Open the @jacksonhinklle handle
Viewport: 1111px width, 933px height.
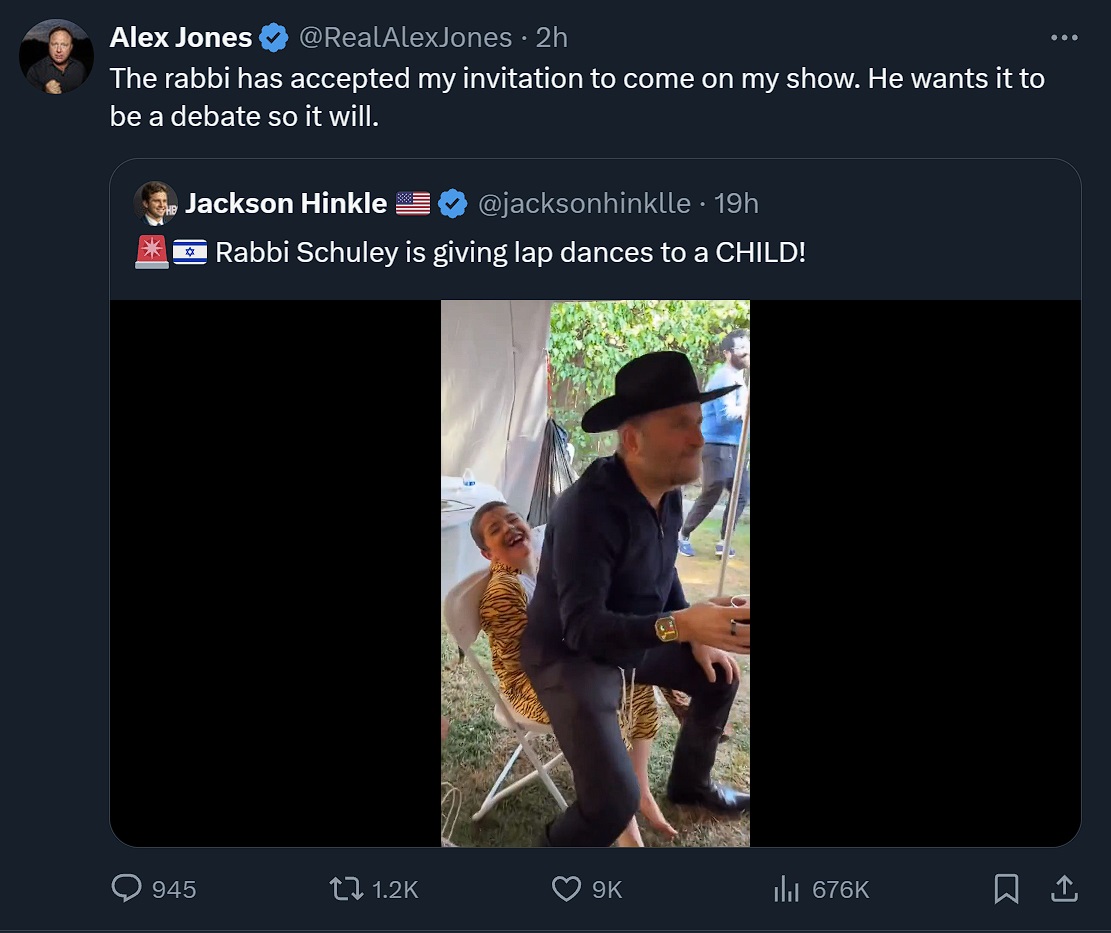pos(584,204)
